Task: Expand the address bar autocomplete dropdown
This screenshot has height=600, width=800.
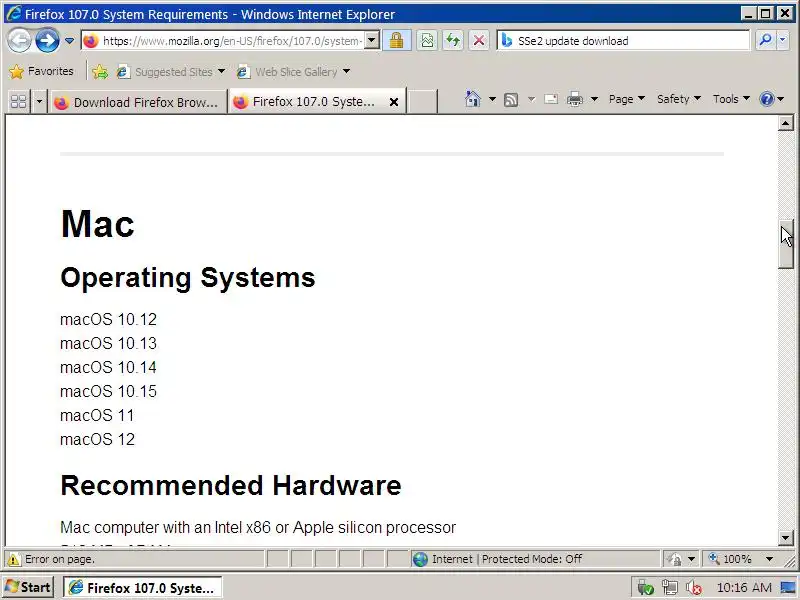Action: tap(372, 40)
